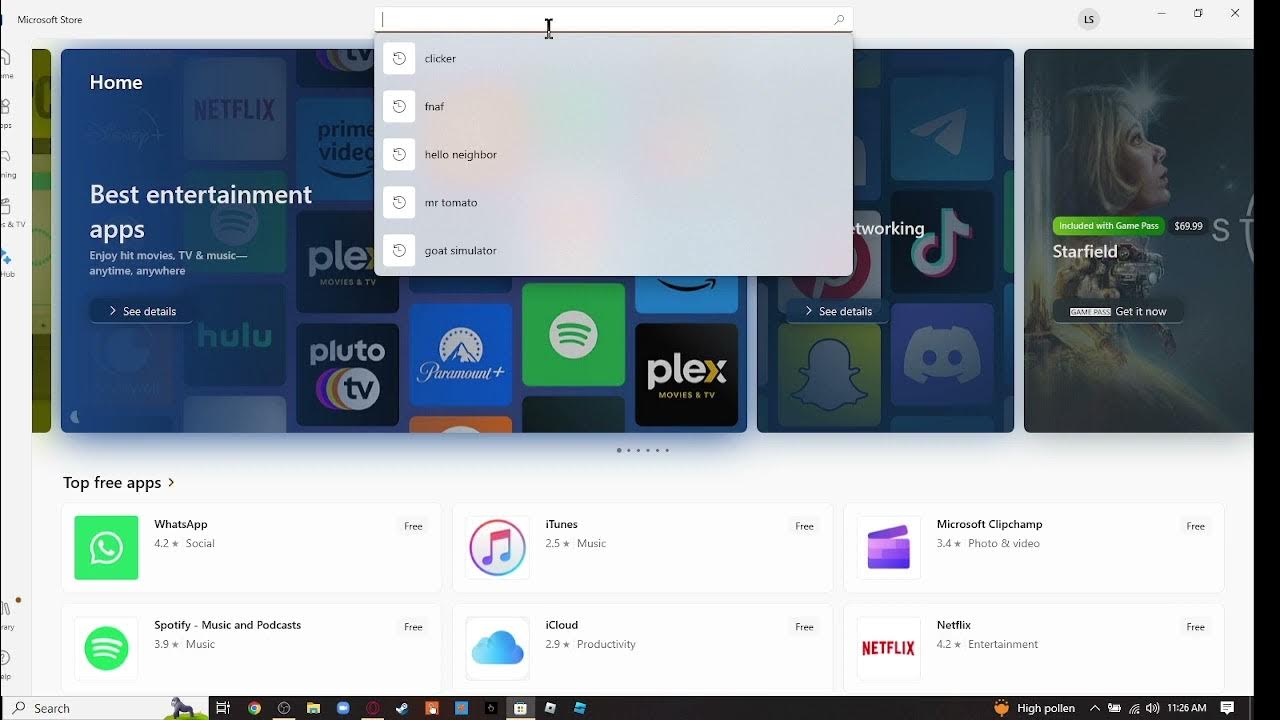
Task: Open the volume speaker icon
Action: (1153, 708)
